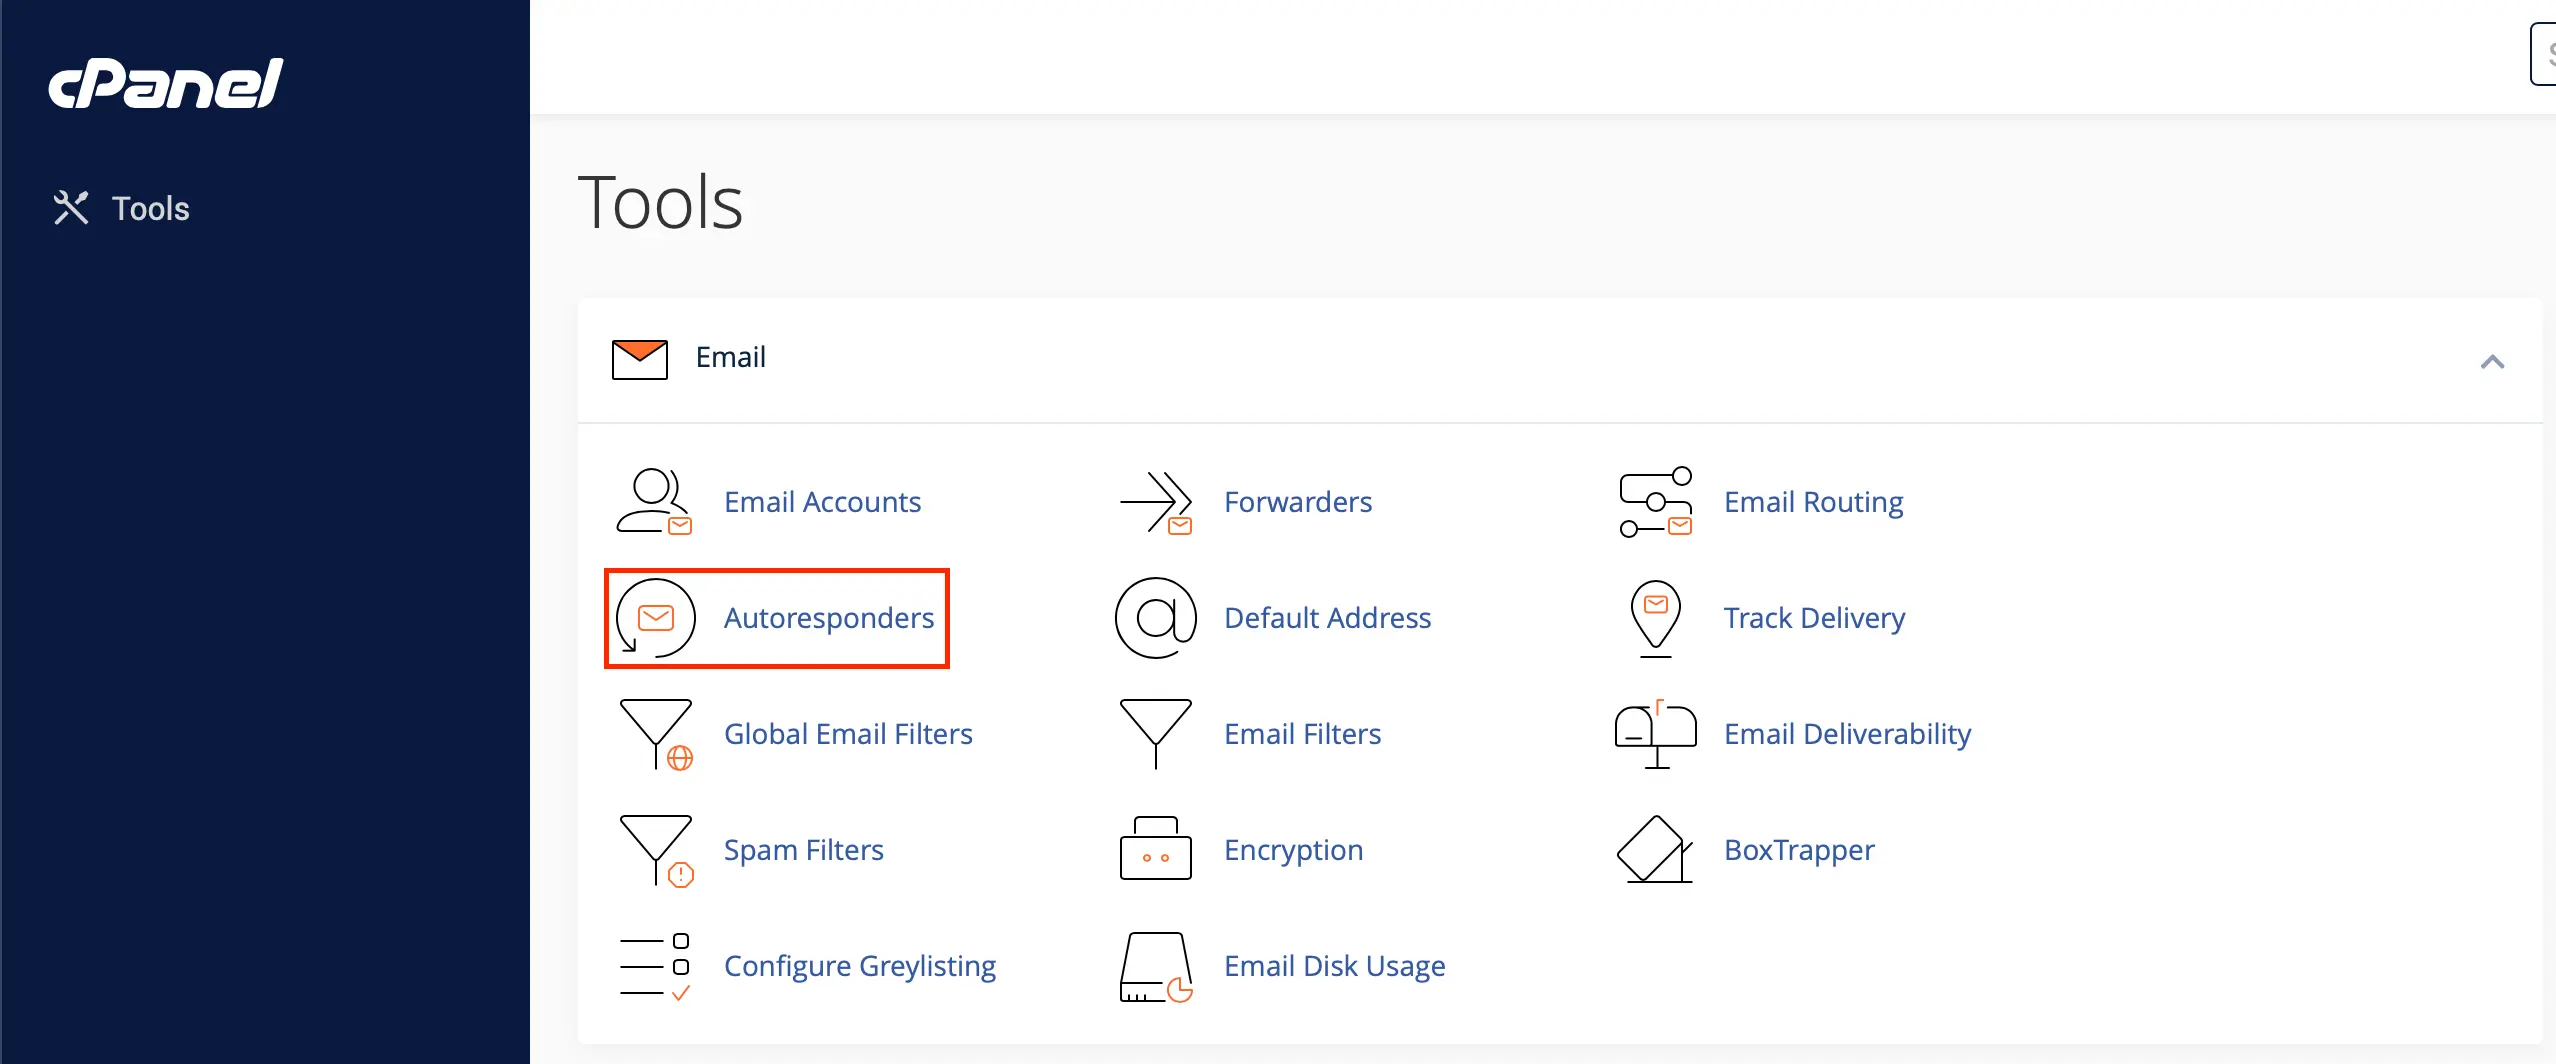Click the Email section header title
The height and width of the screenshot is (1064, 2556).
[730, 358]
